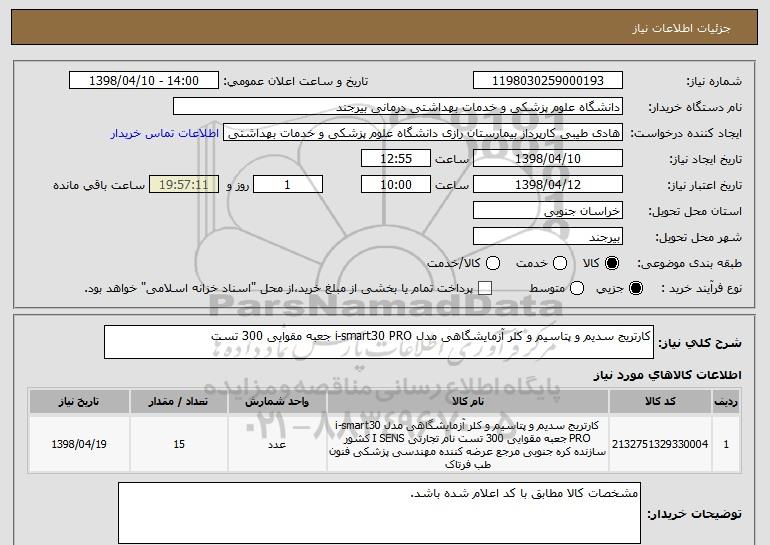
Task: Click the buyer remarks (توضیحات خریدار) text area
Action: point(379,513)
